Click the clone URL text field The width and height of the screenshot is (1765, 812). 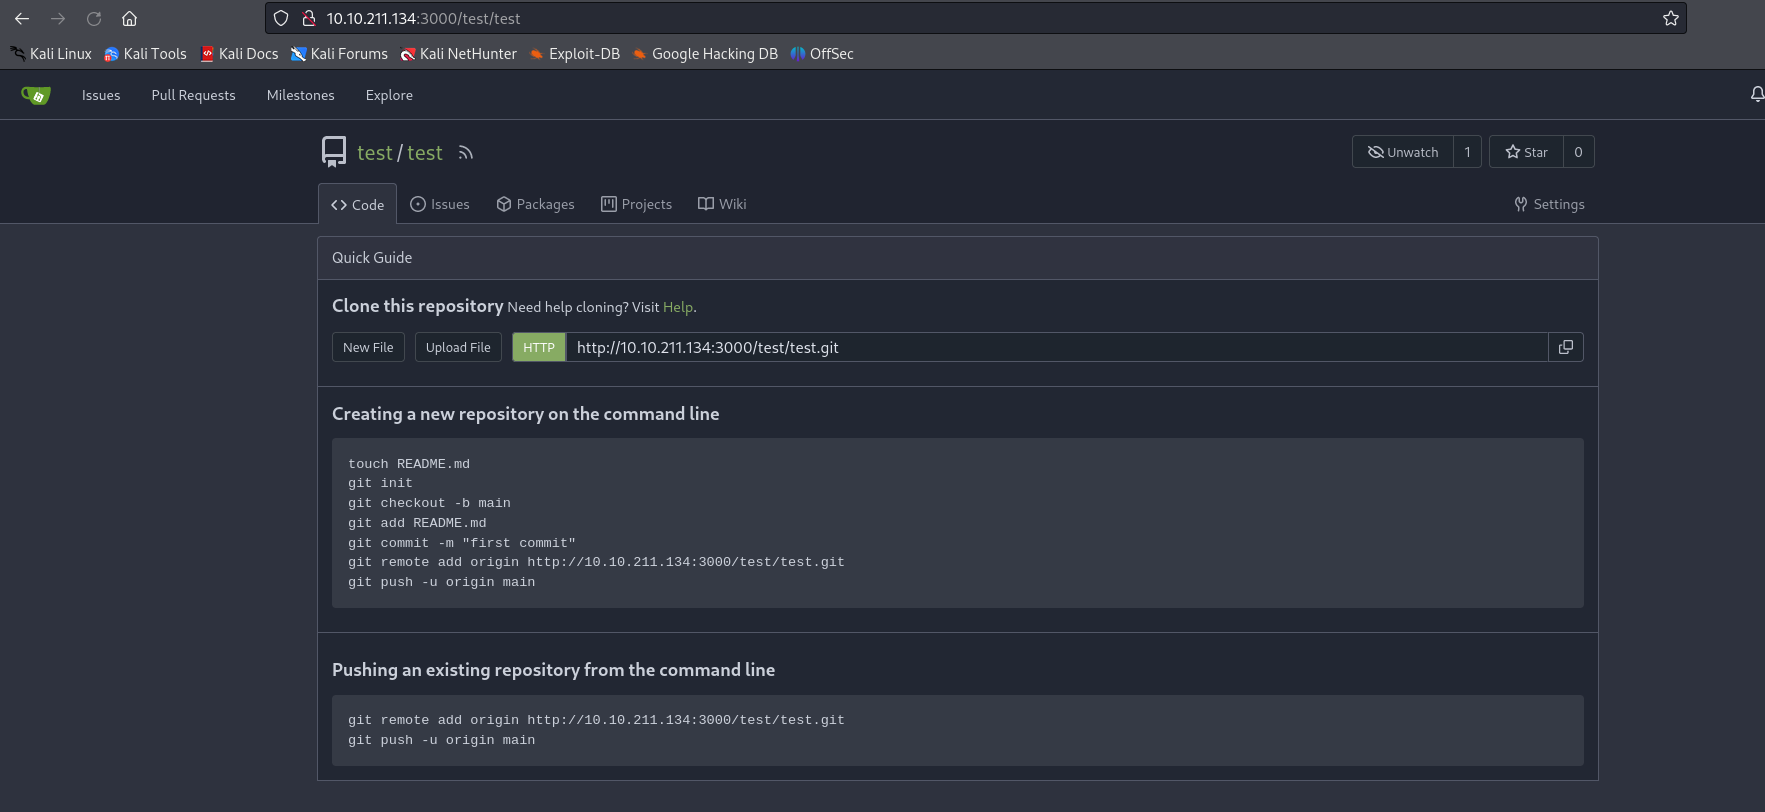point(1055,347)
